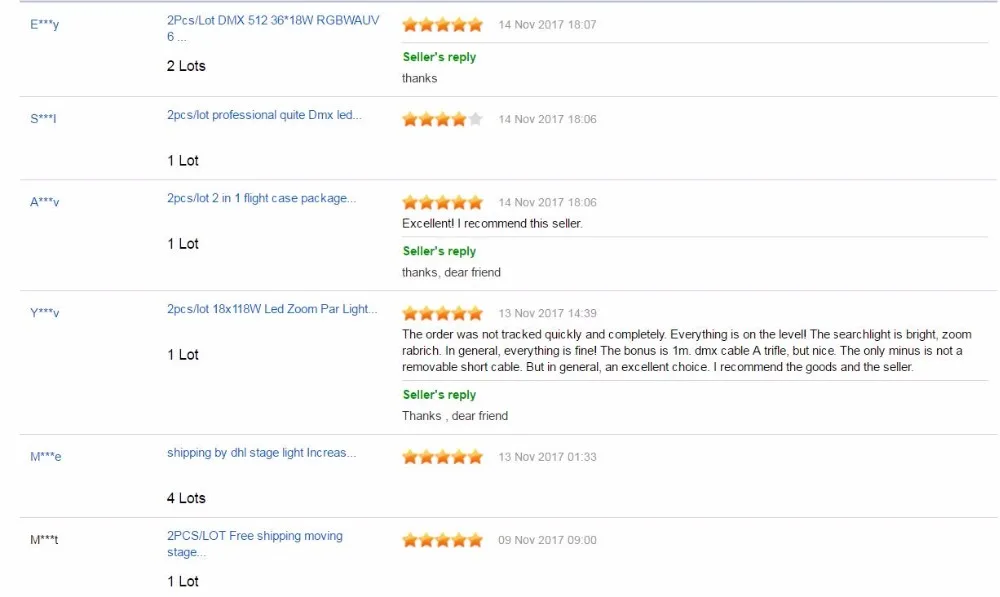Viewport: 1000px width, 597px height.
Task: Click star rating on Y***v review
Action: pyautogui.click(x=443, y=313)
